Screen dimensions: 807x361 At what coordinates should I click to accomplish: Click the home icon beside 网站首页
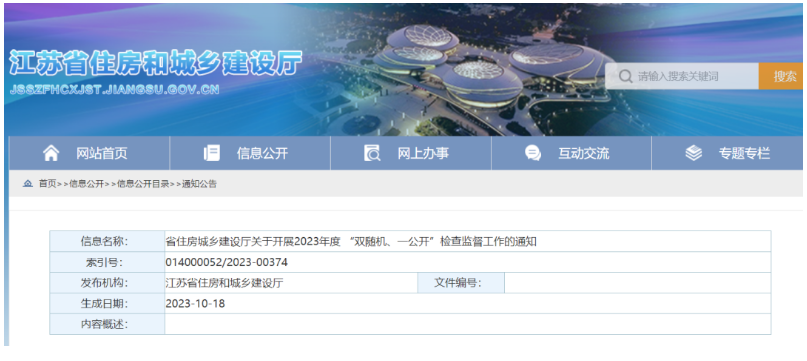(51, 153)
